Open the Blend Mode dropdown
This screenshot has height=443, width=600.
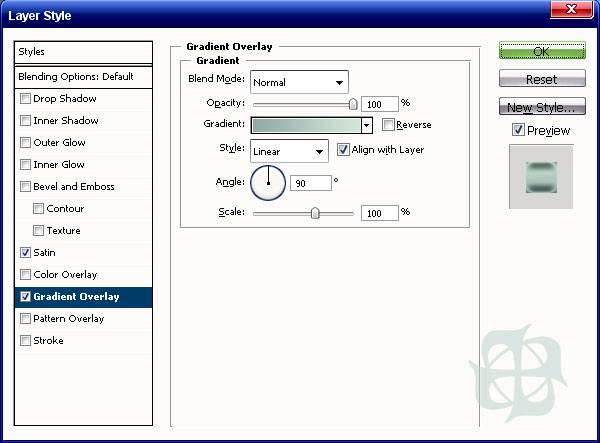(x=299, y=82)
